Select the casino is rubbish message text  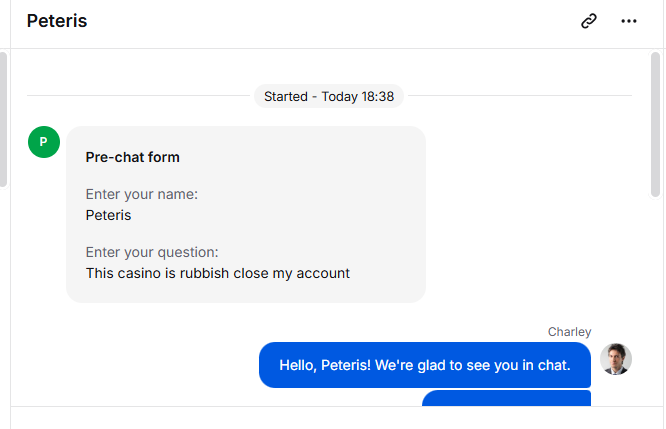(x=218, y=273)
